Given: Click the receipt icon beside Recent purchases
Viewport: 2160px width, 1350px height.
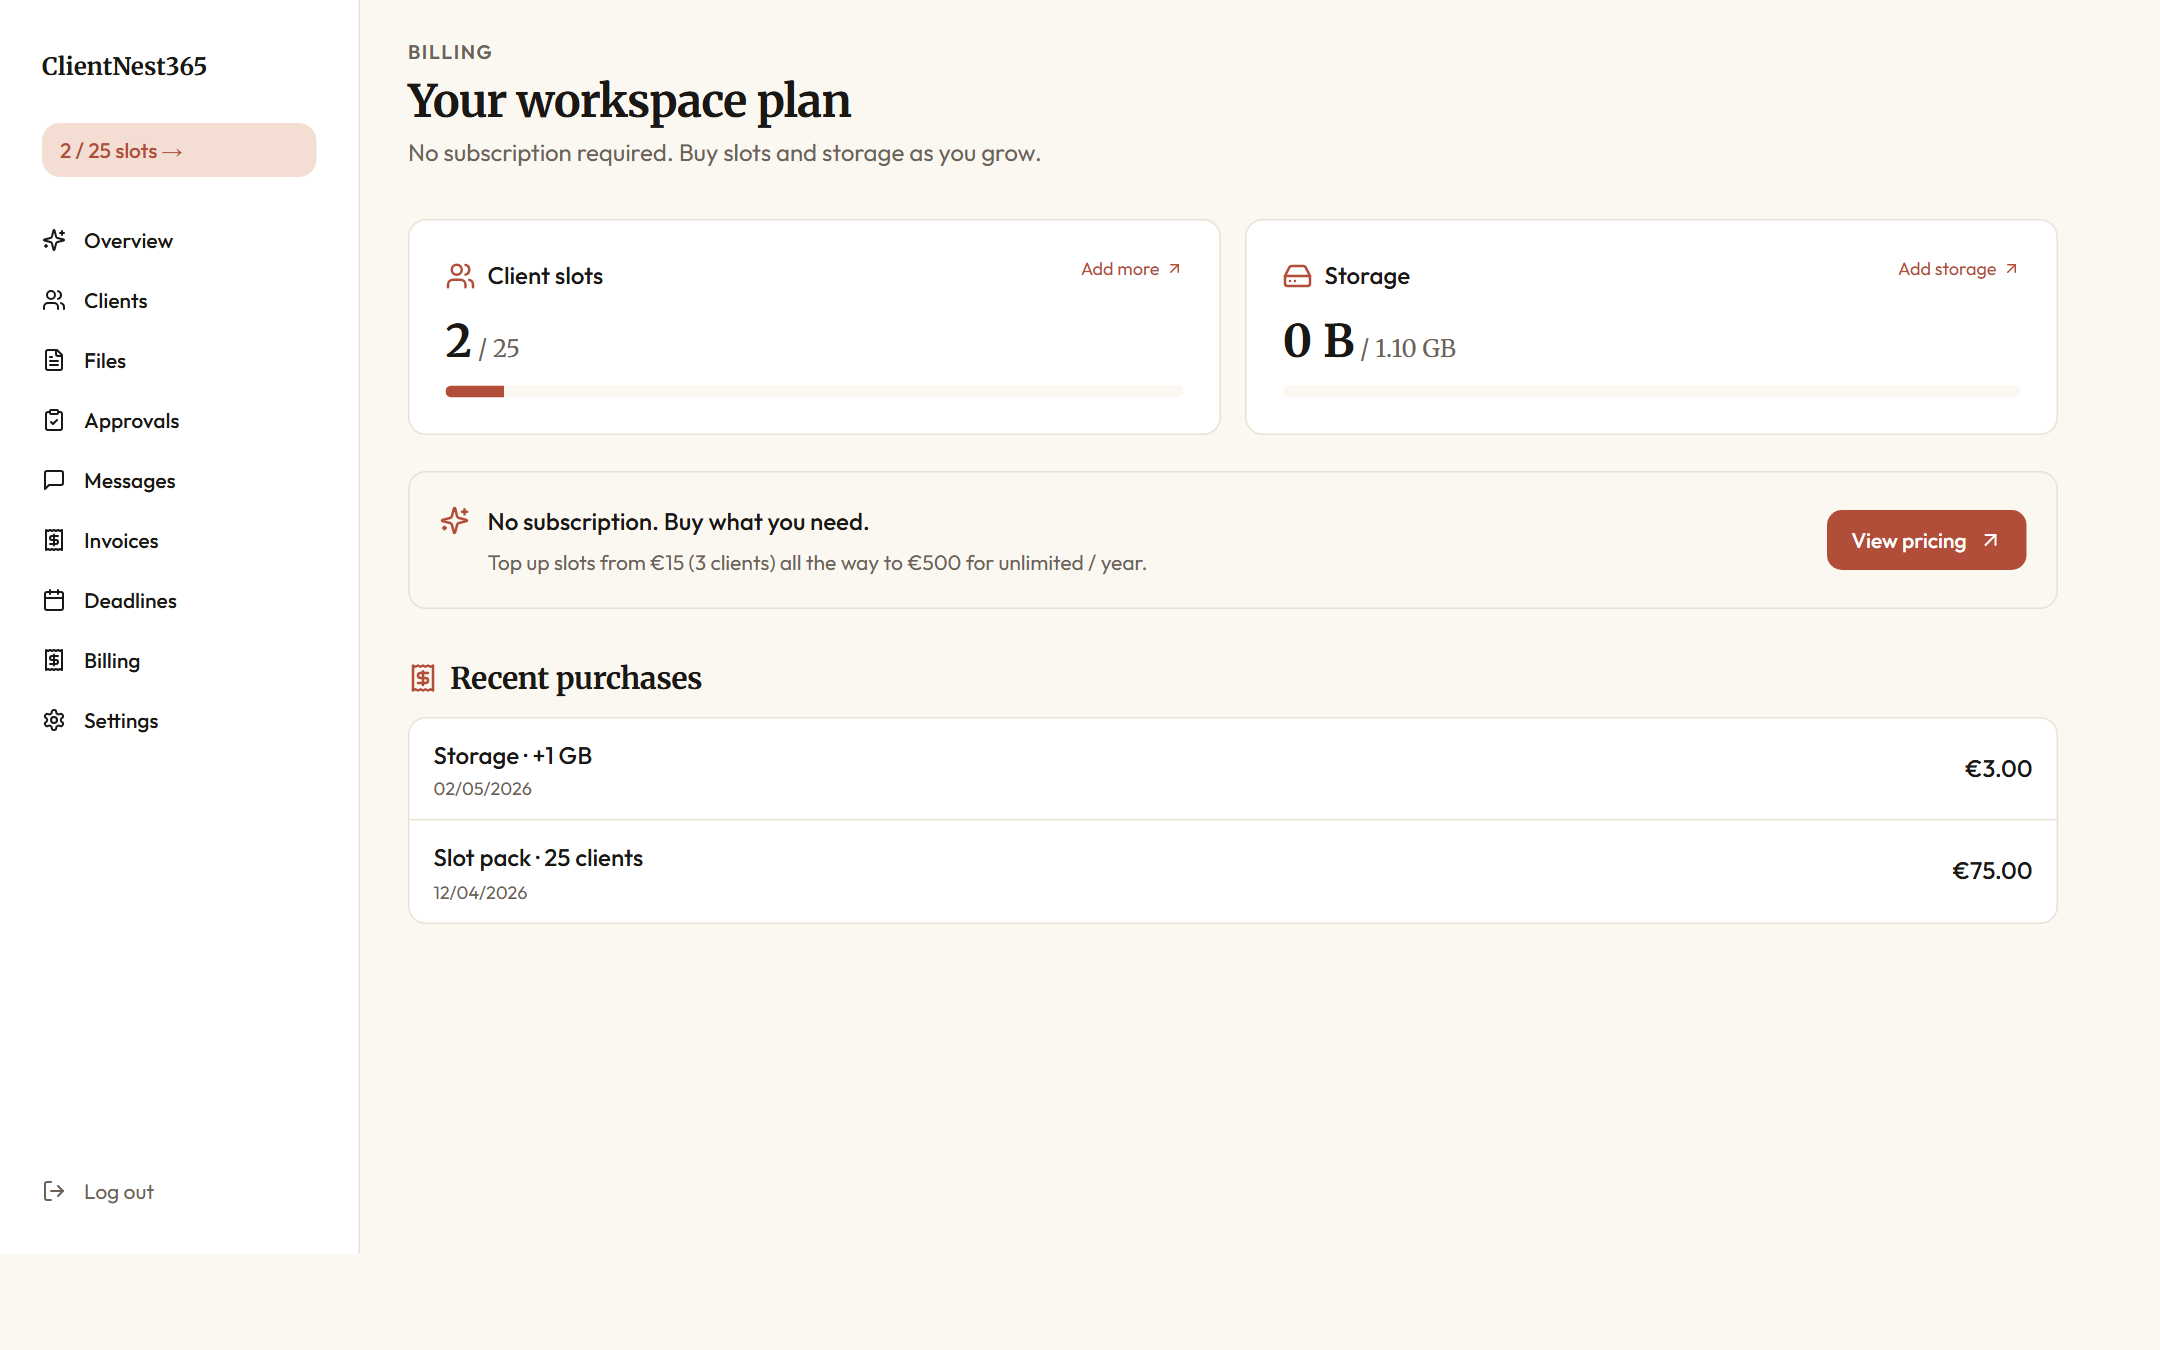Looking at the screenshot, I should pos(423,678).
